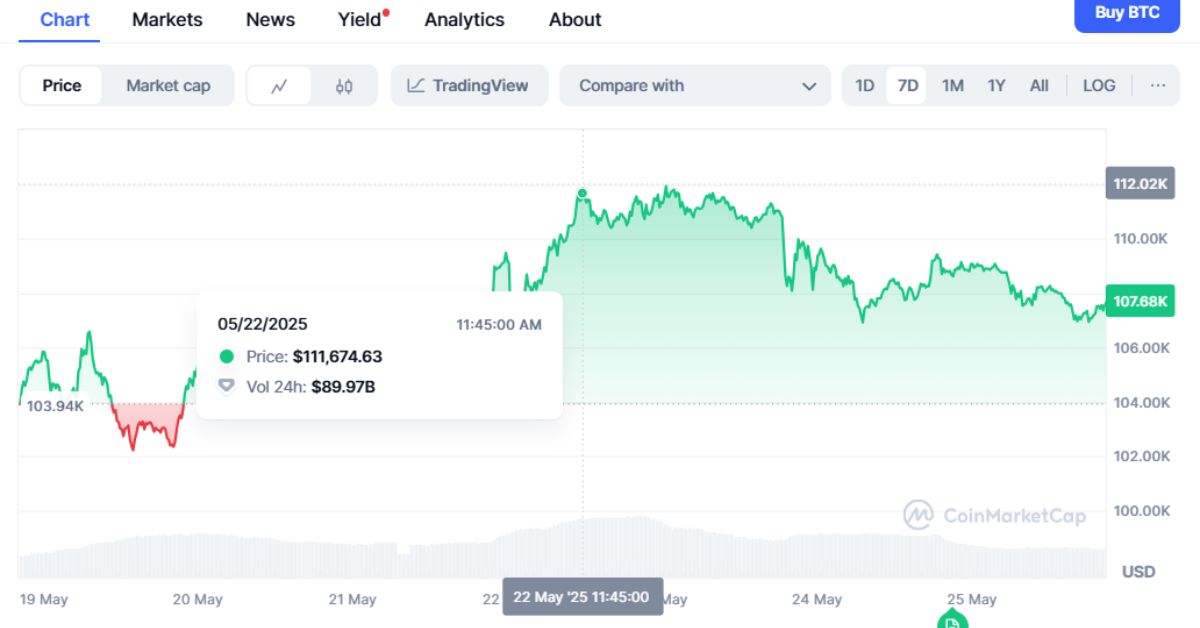The height and width of the screenshot is (628, 1200).
Task: Open the Markets tab
Action: pos(167,20)
